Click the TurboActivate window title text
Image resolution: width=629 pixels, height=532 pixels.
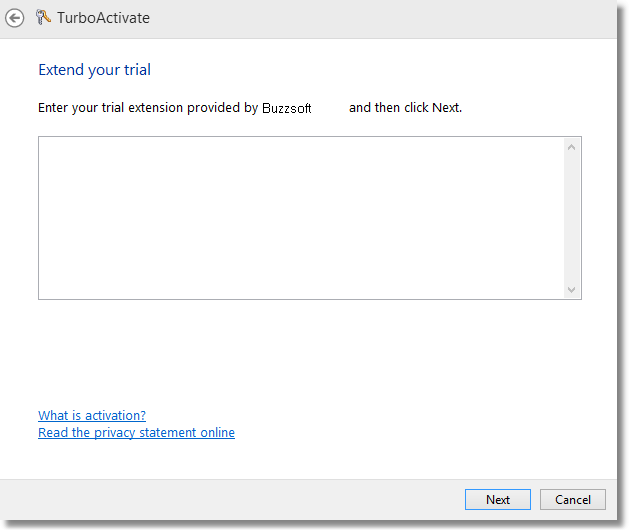[x=104, y=18]
